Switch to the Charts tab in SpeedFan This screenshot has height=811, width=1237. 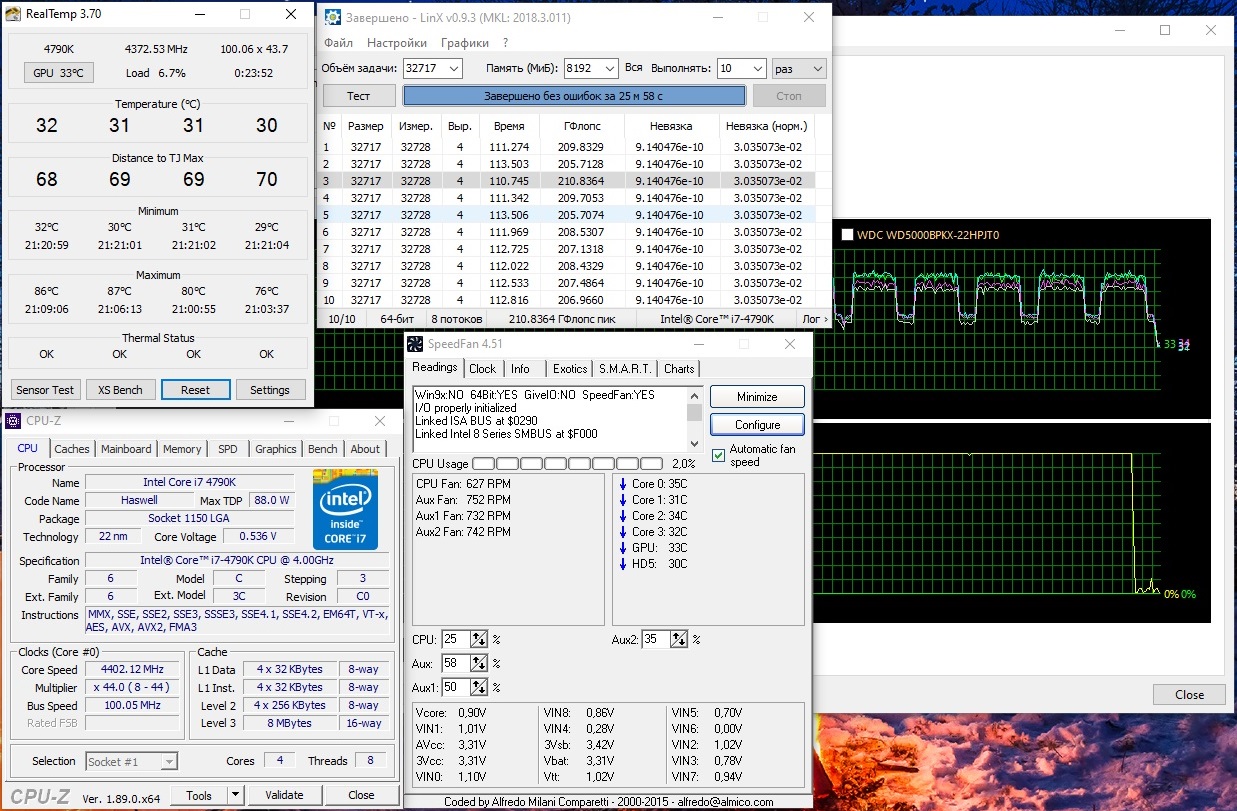coord(679,369)
